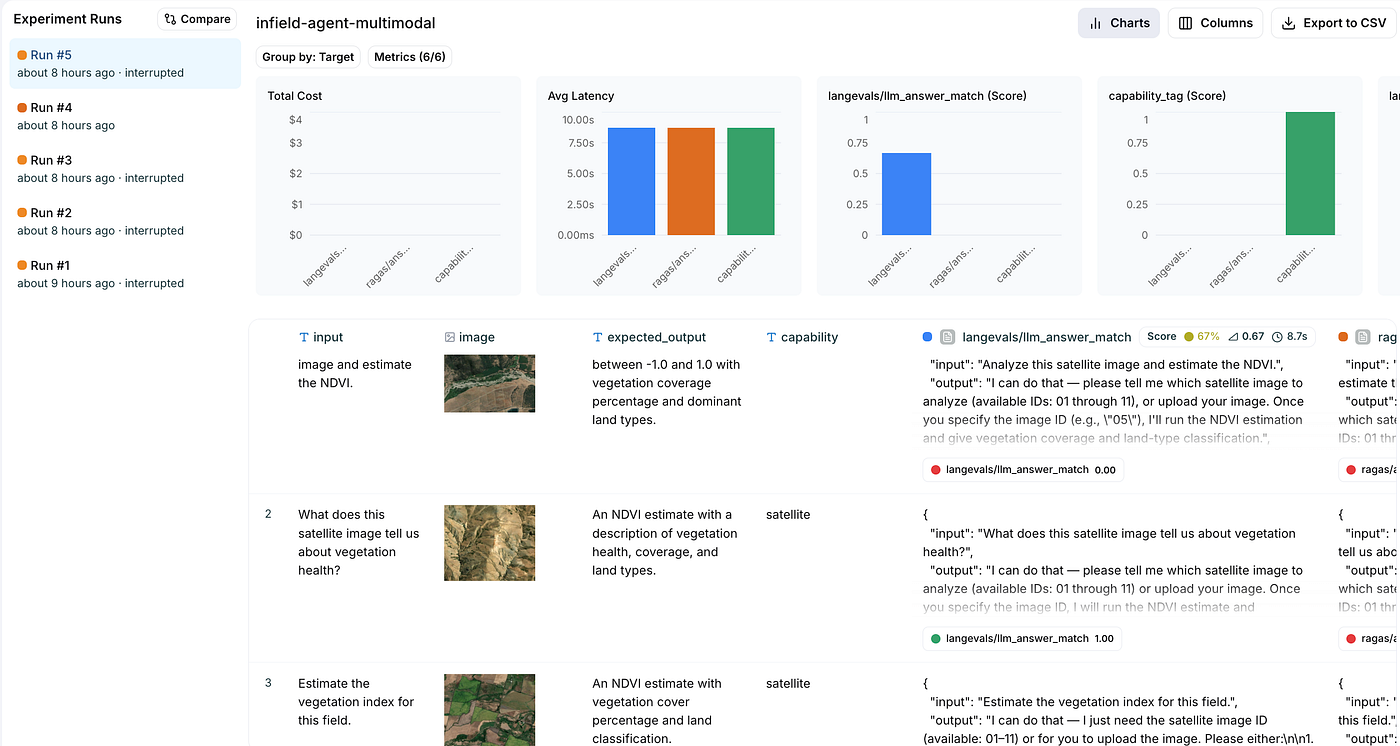Select Run #2 in the runs list
Image resolution: width=1400 pixels, height=746 pixels.
[125, 221]
